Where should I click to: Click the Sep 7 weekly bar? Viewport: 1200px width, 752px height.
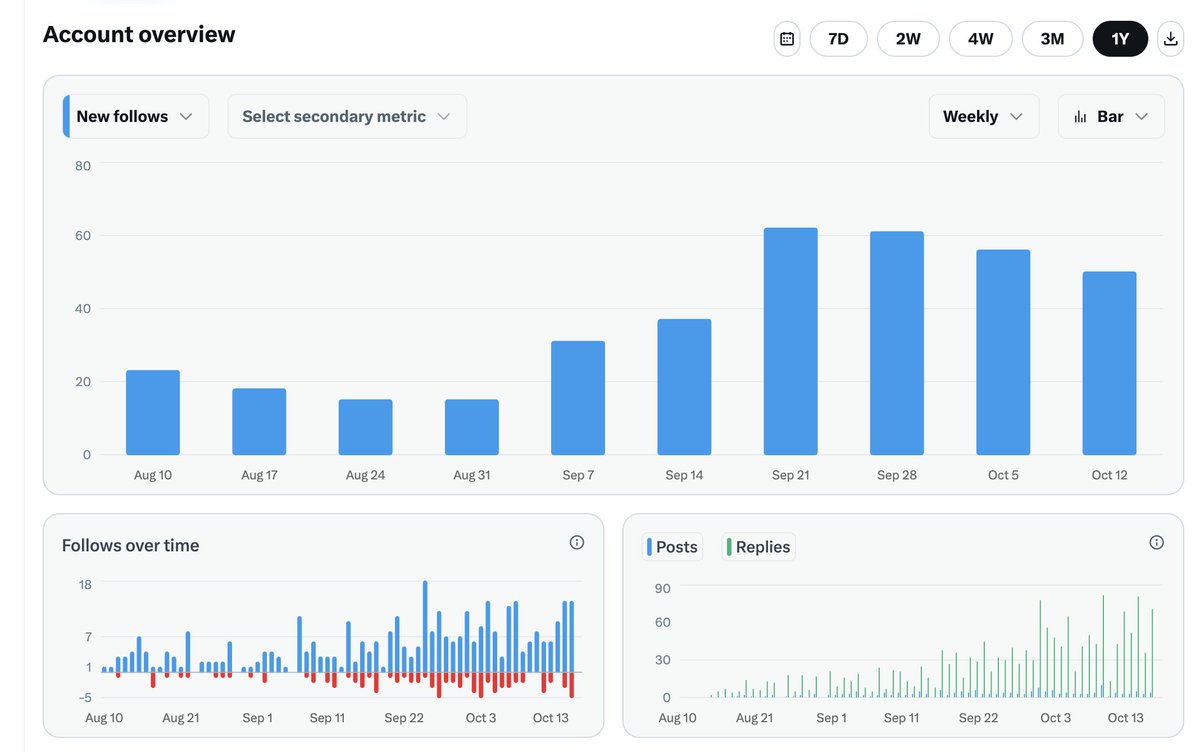point(578,398)
